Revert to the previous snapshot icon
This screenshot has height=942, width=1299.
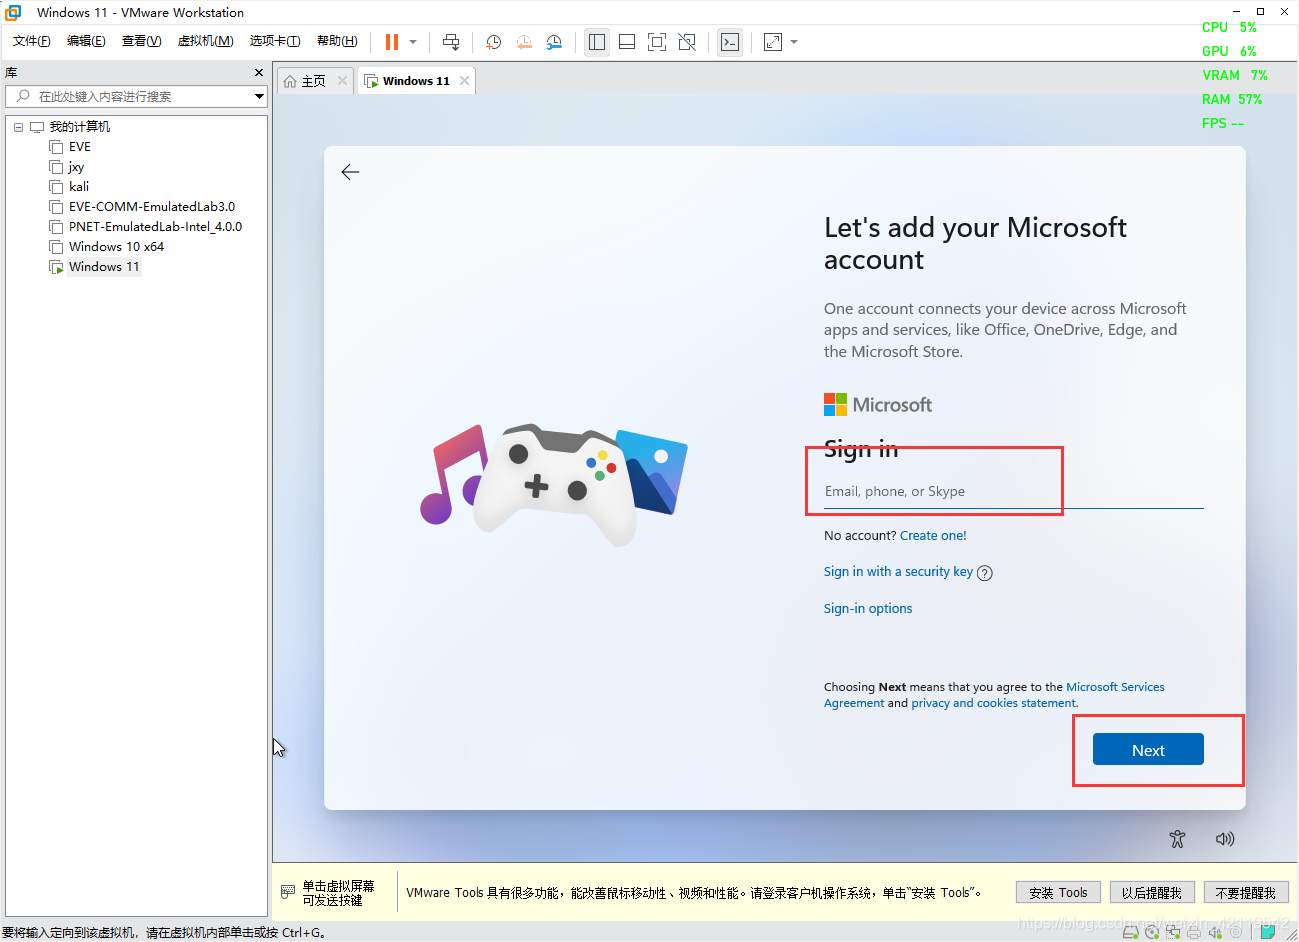coord(524,42)
